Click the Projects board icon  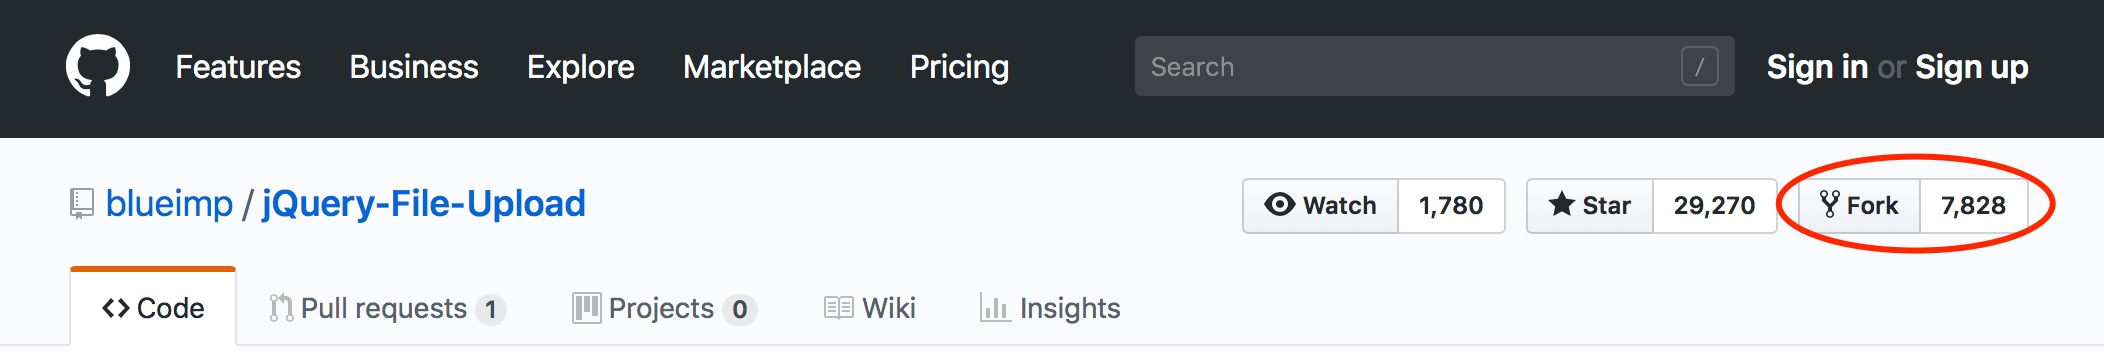click(x=586, y=308)
